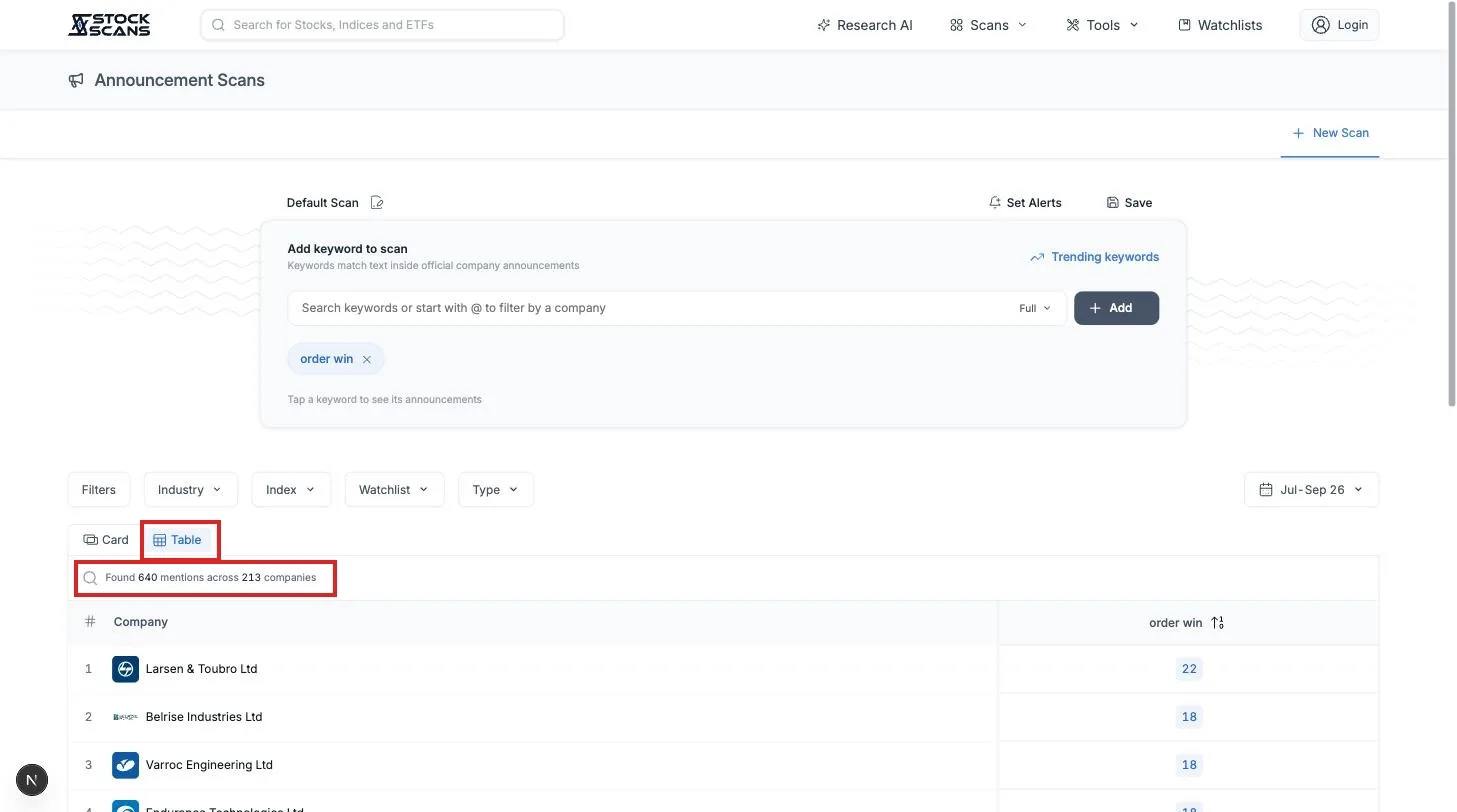The height and width of the screenshot is (812, 1457).
Task: Click Larsen & Toubro's order win count 22
Action: pyautogui.click(x=1189, y=669)
